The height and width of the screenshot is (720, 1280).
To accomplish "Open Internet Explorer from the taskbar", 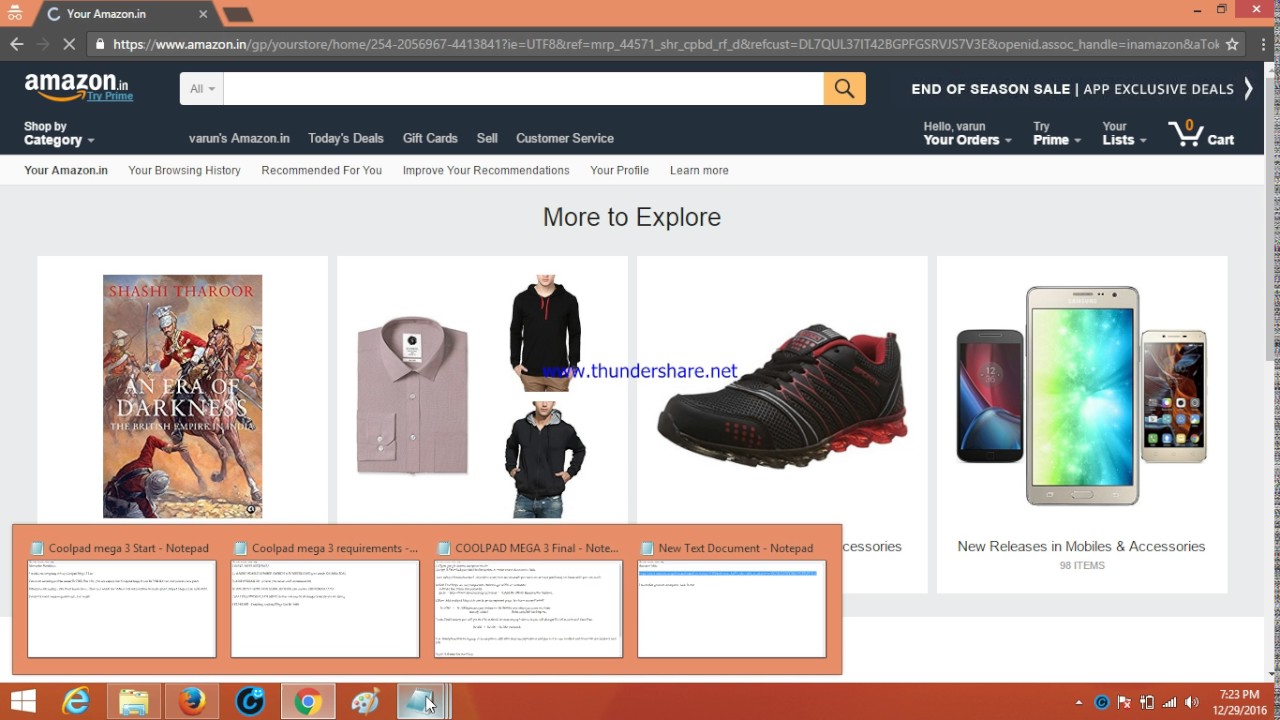I will click(76, 702).
